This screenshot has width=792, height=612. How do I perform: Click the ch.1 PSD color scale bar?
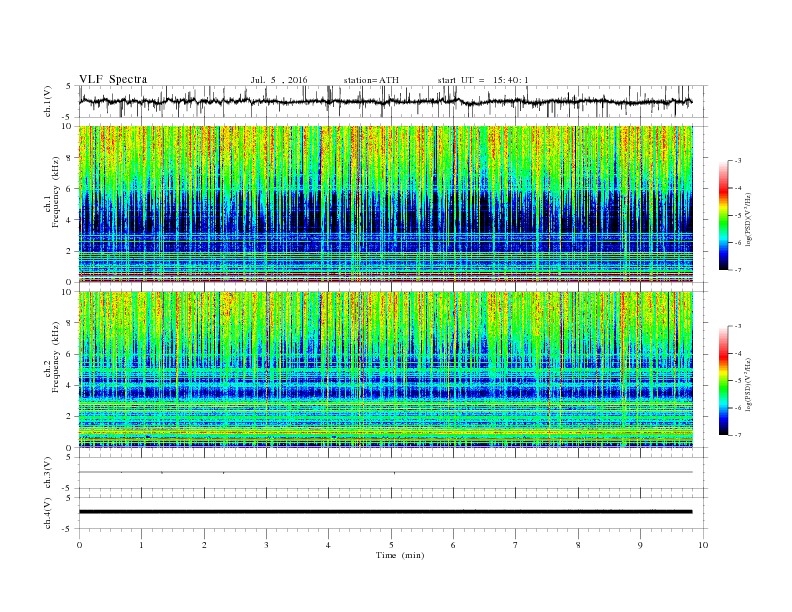pos(723,215)
